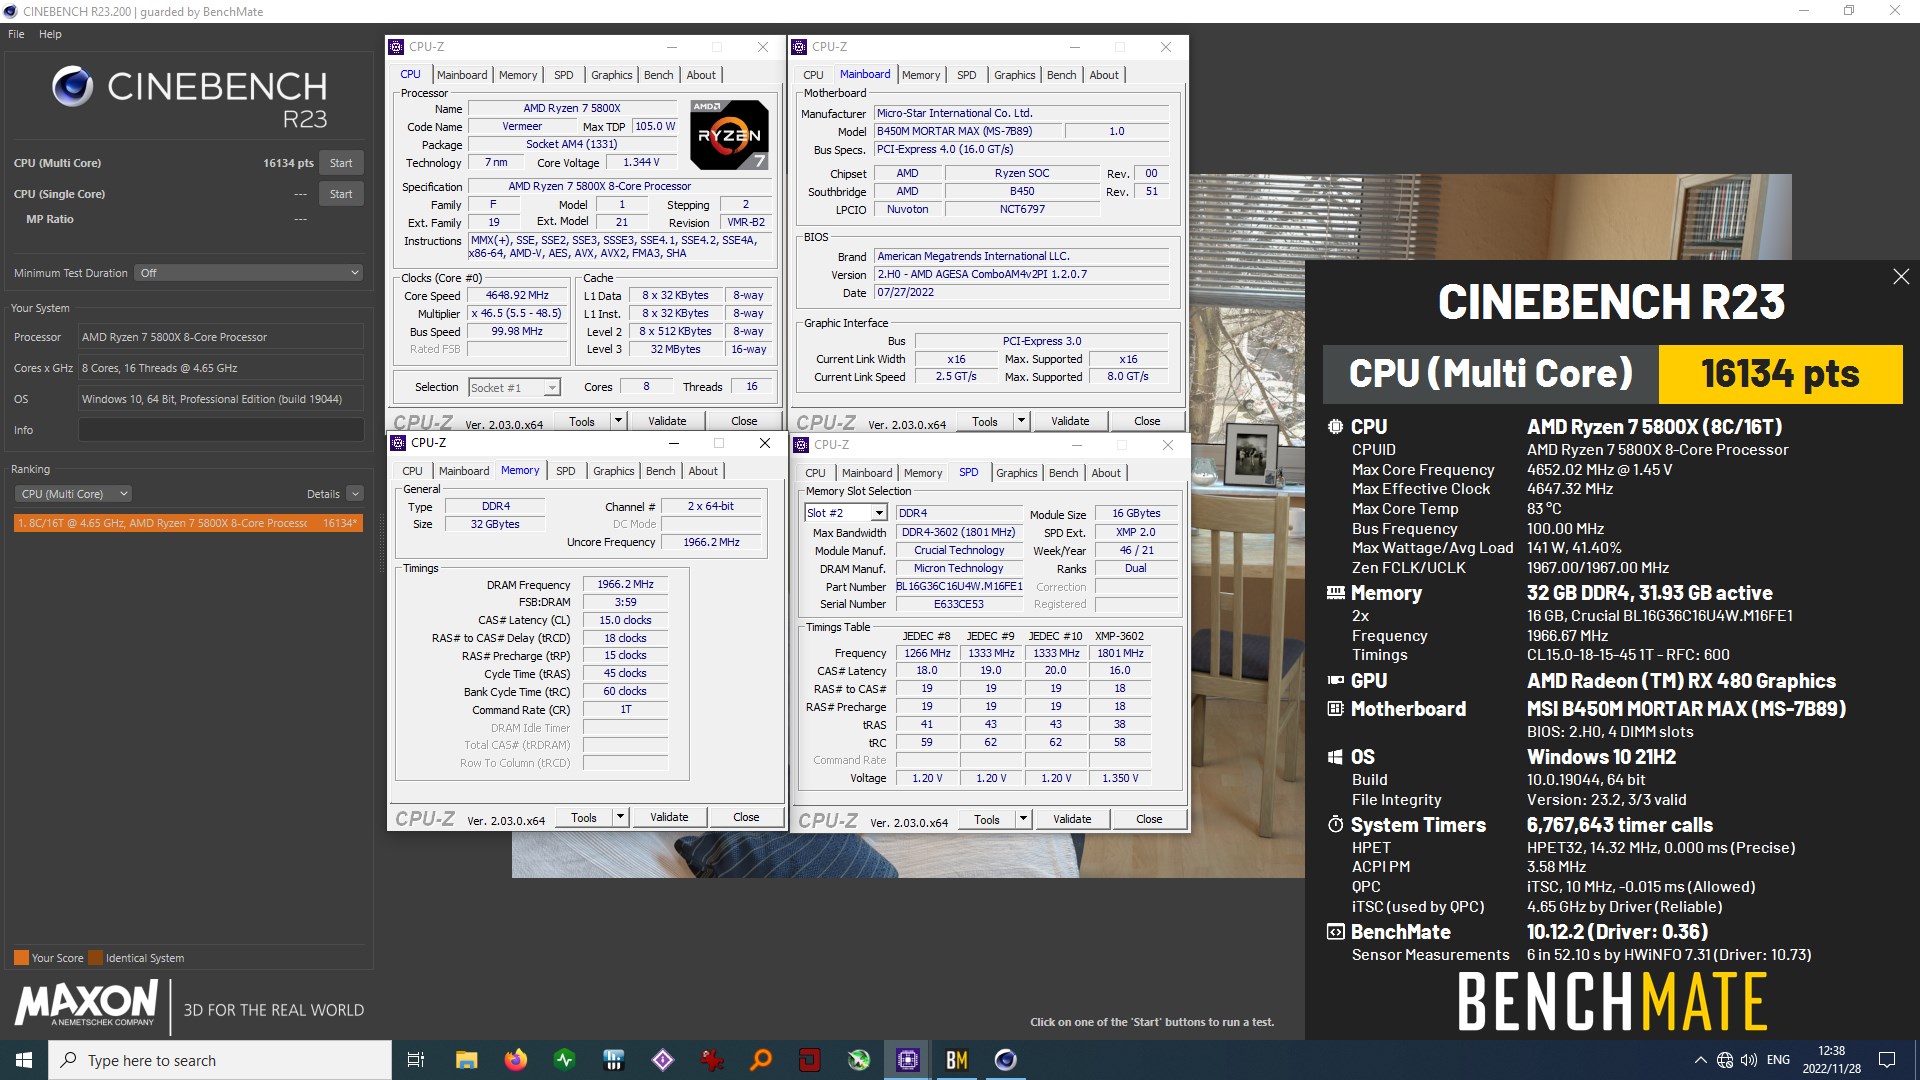Image resolution: width=1920 pixels, height=1080 pixels.
Task: Start the CPU (Multi Core) test
Action: coord(341,163)
